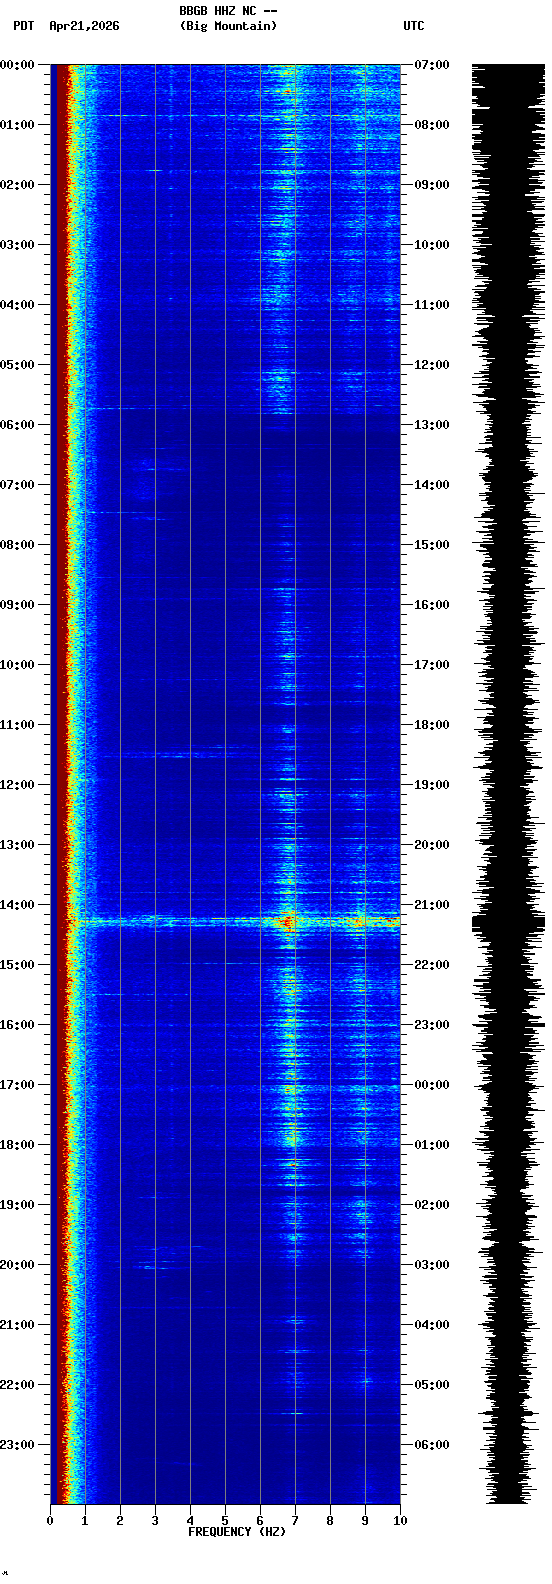The height and width of the screenshot is (1584, 552).
Task: Click the '10:00' label on the PDT axis
Action: [17, 665]
